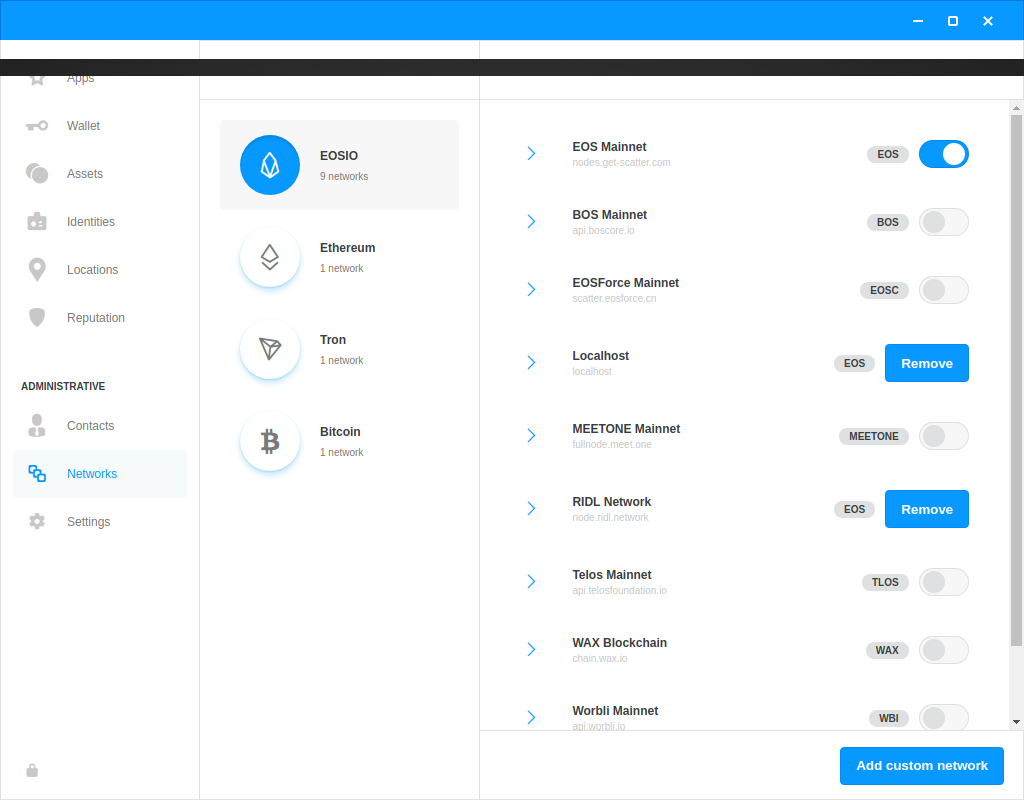Click the Identities badge icon
This screenshot has width=1024, height=800.
tap(37, 221)
